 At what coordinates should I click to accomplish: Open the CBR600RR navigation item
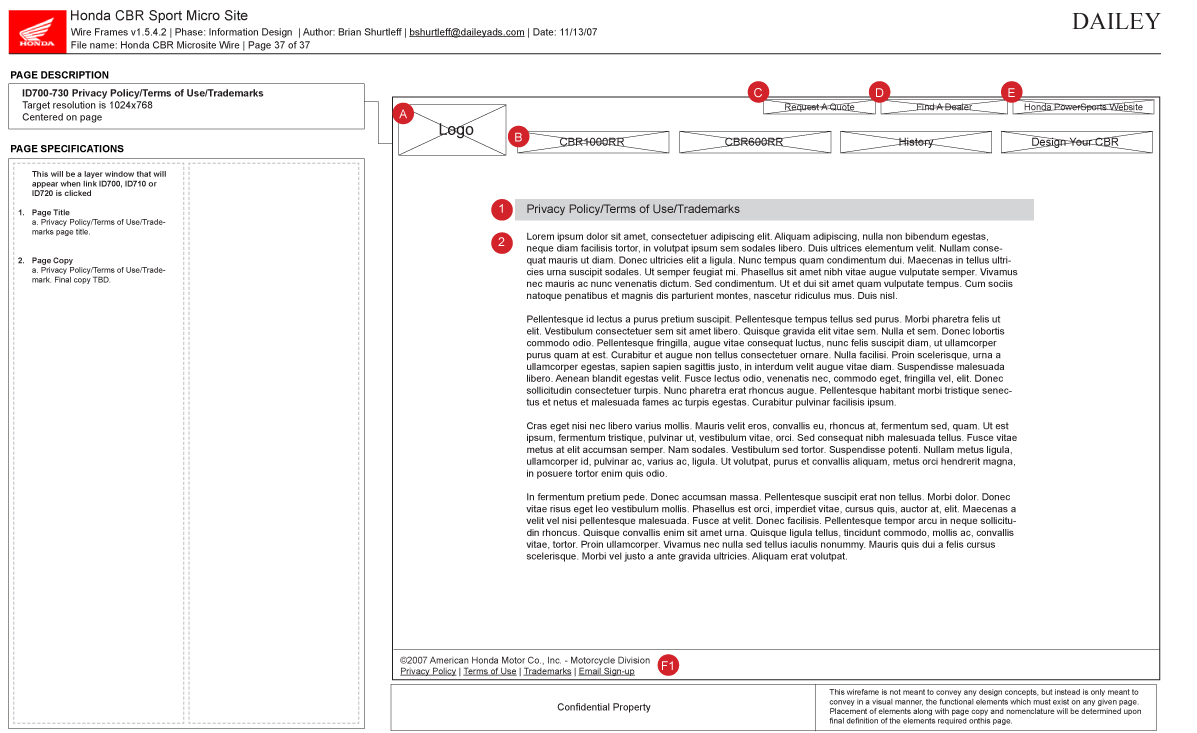[x=755, y=142]
